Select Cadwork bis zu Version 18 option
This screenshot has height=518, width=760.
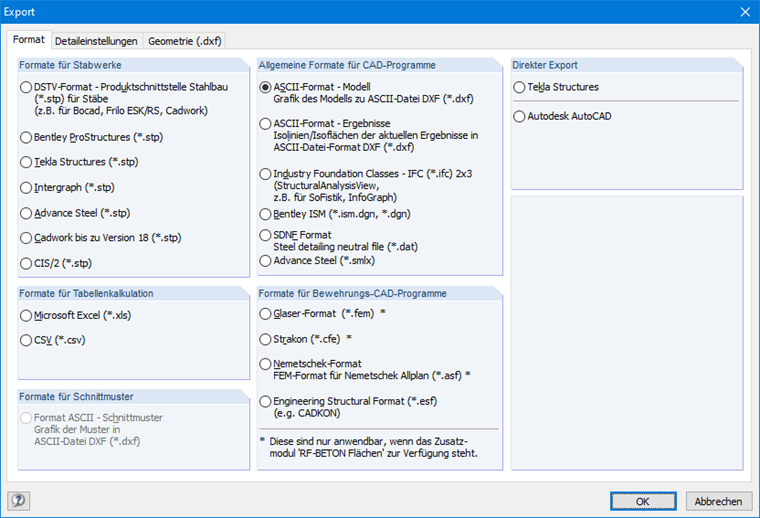pyautogui.click(x=26, y=238)
